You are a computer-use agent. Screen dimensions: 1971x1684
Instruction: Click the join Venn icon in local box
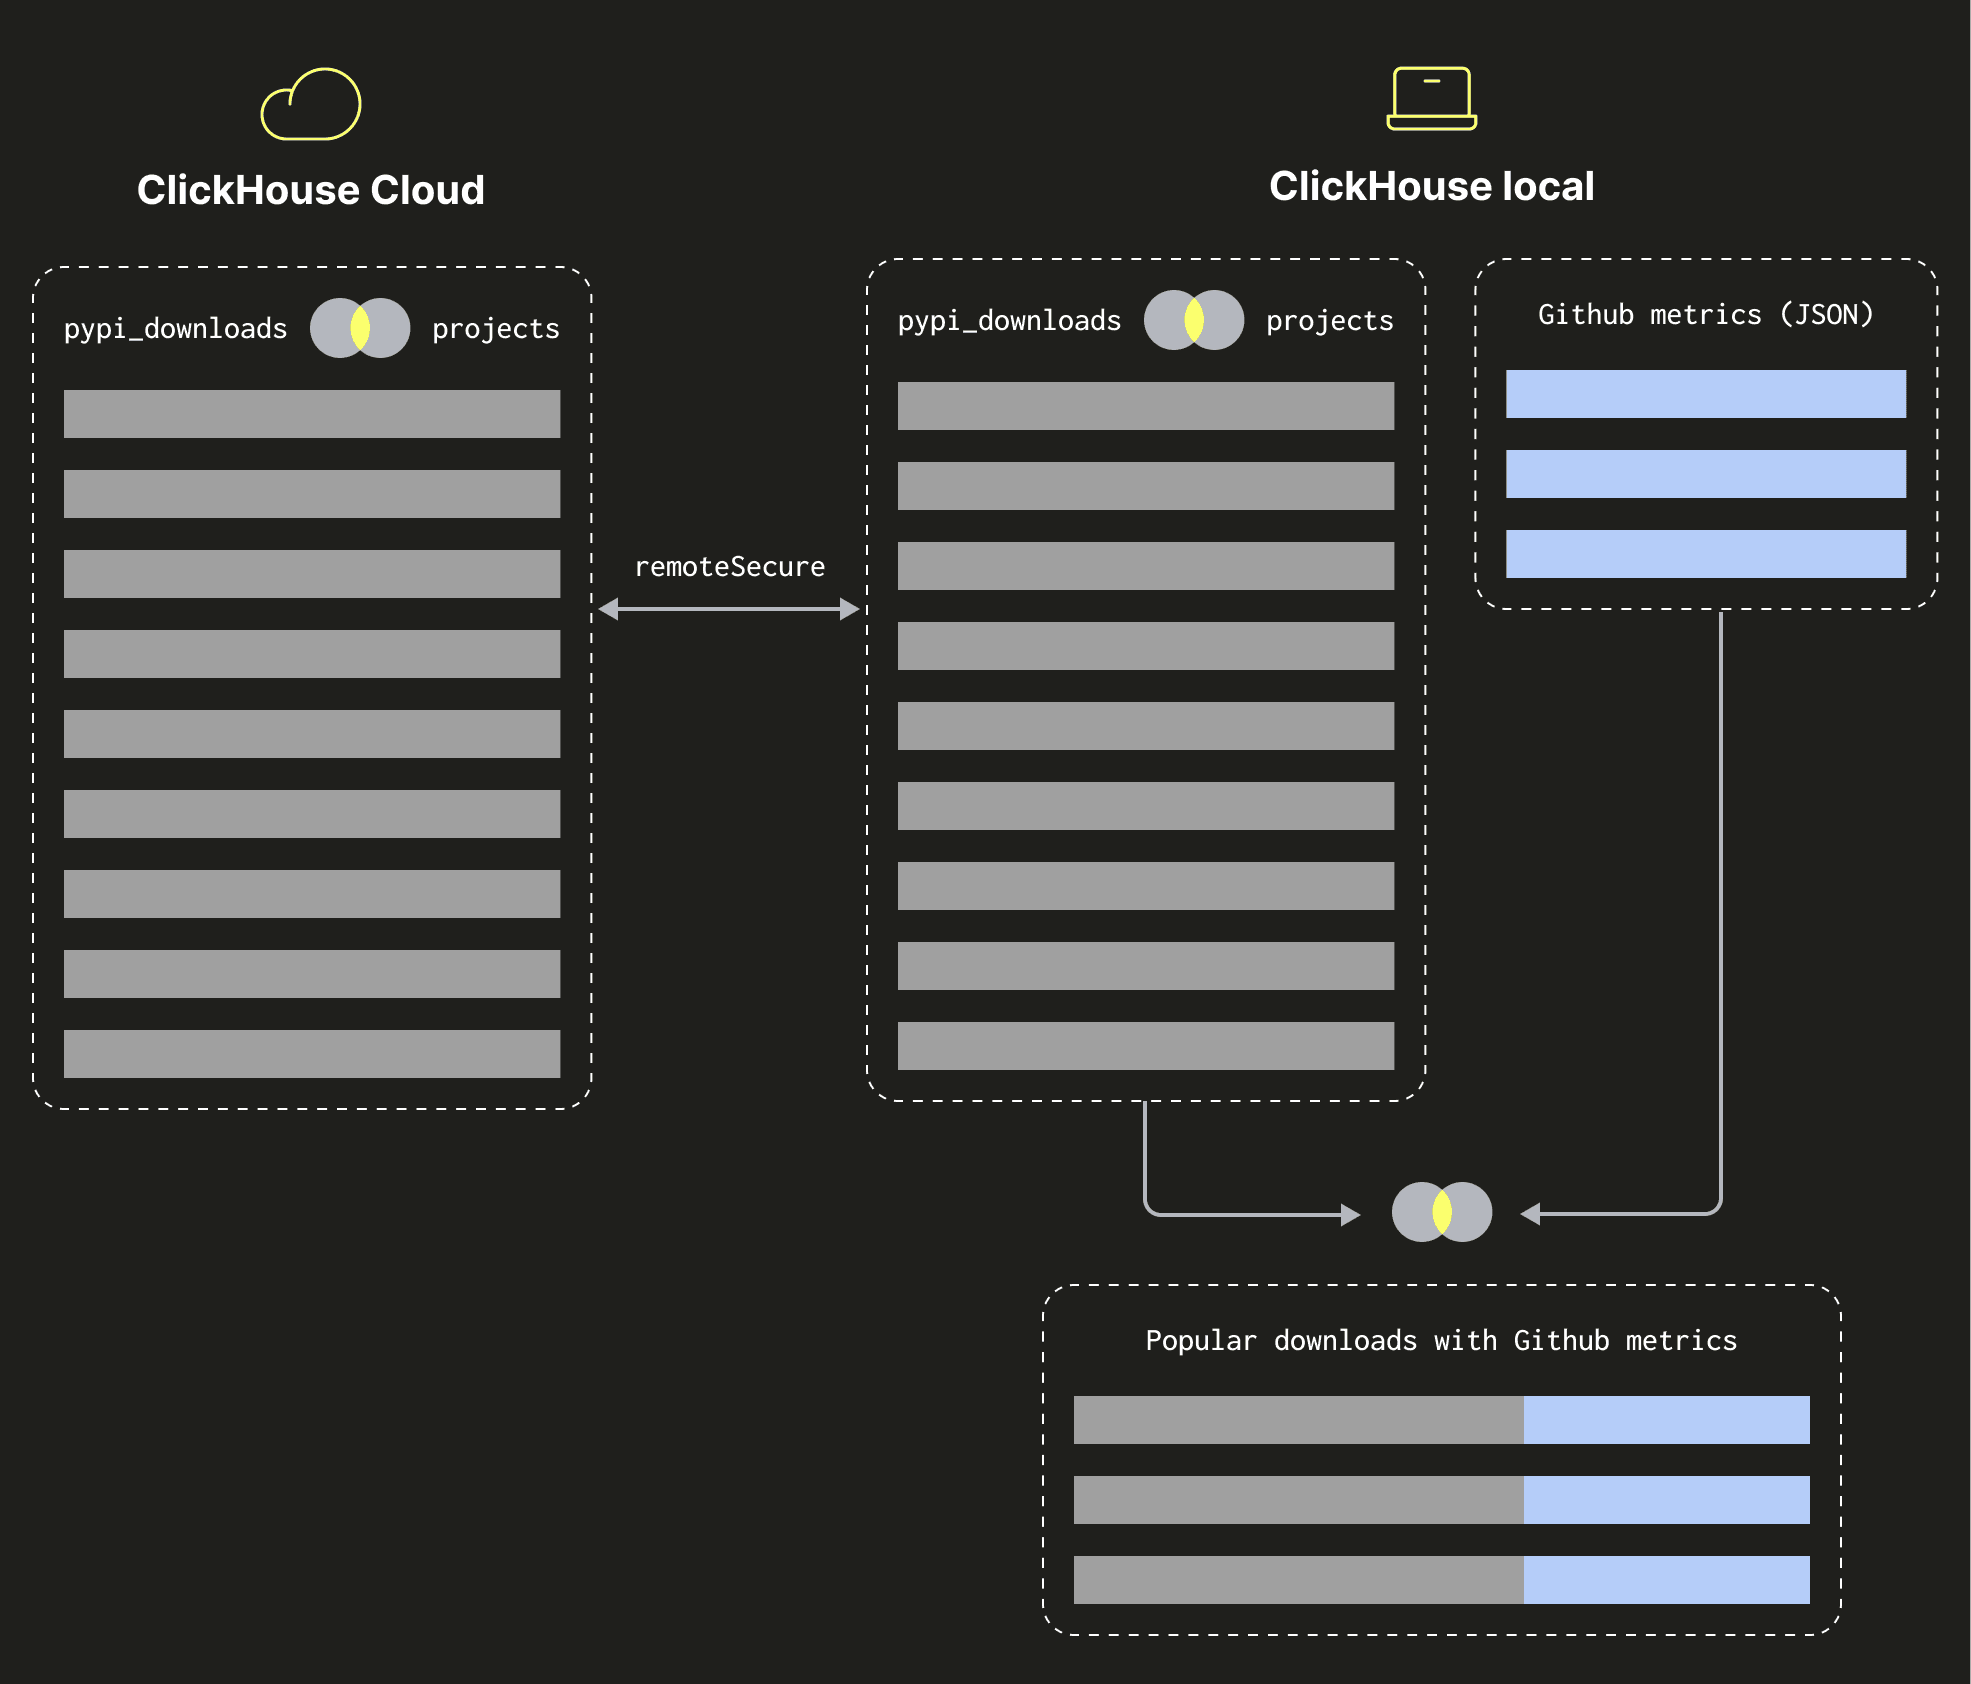click(x=1193, y=320)
